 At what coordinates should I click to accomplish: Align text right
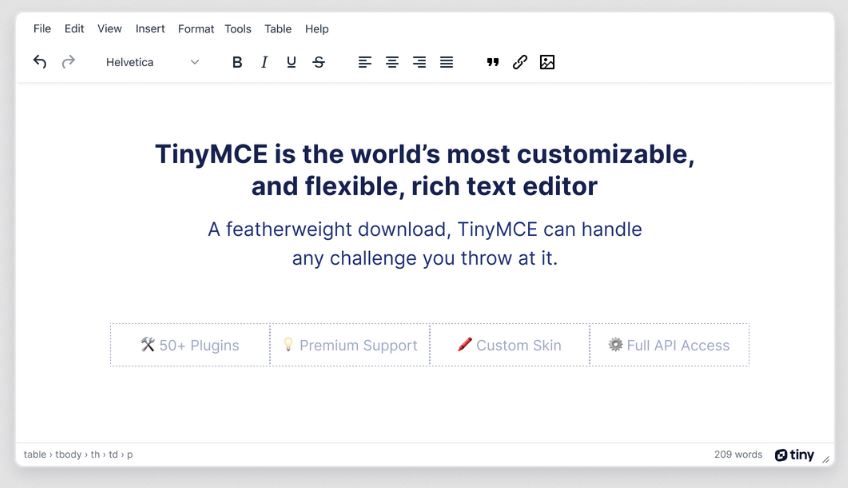pyautogui.click(x=419, y=62)
